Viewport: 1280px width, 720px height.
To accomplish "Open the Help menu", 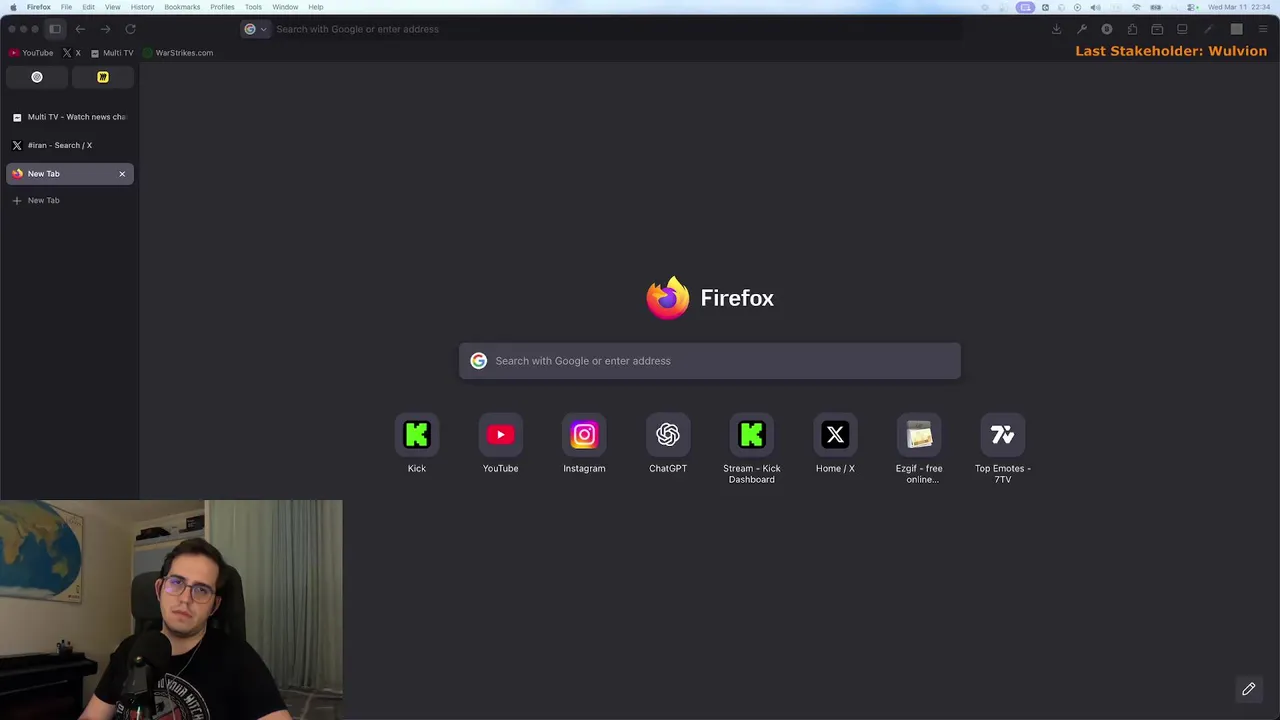I will pyautogui.click(x=316, y=7).
